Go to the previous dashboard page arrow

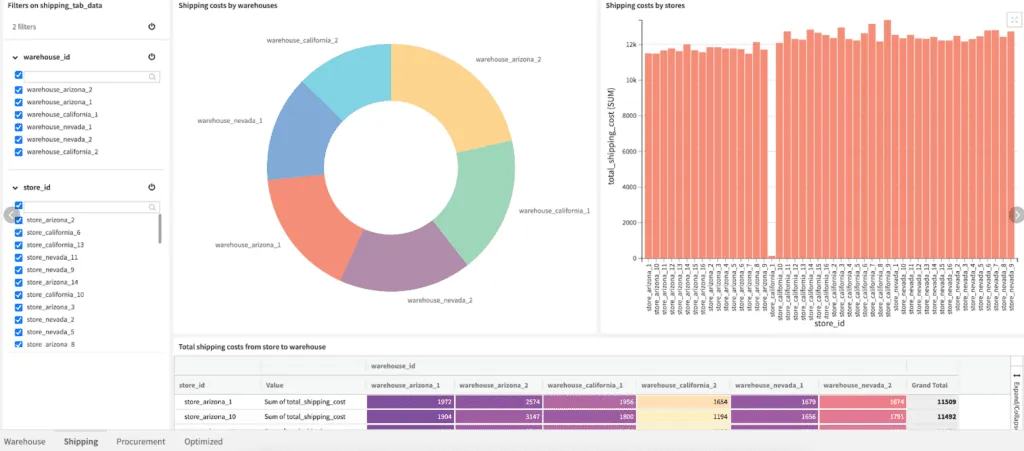click(11, 214)
